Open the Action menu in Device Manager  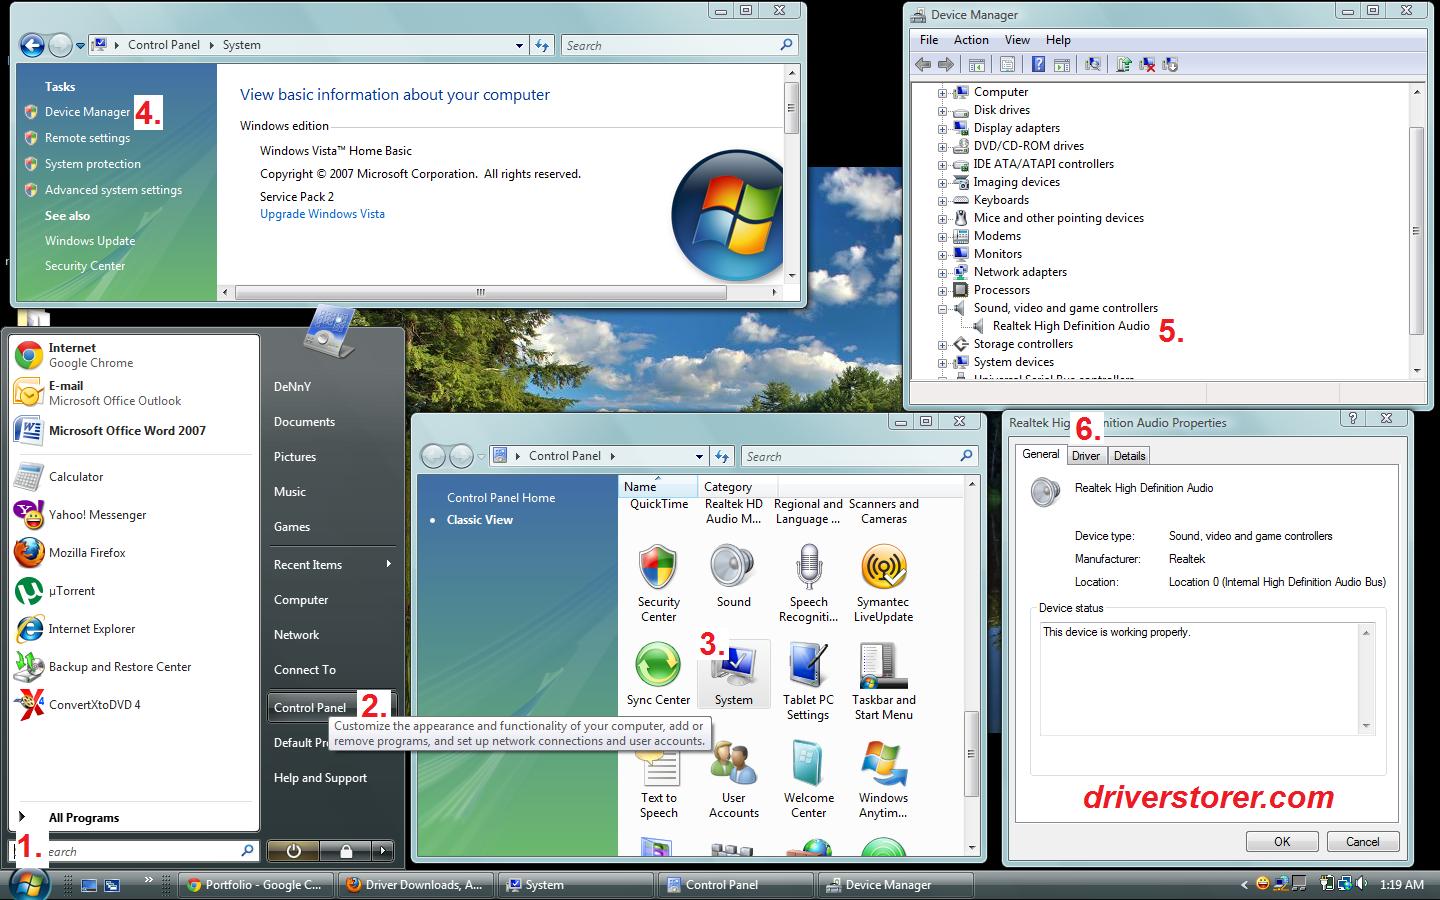click(971, 40)
